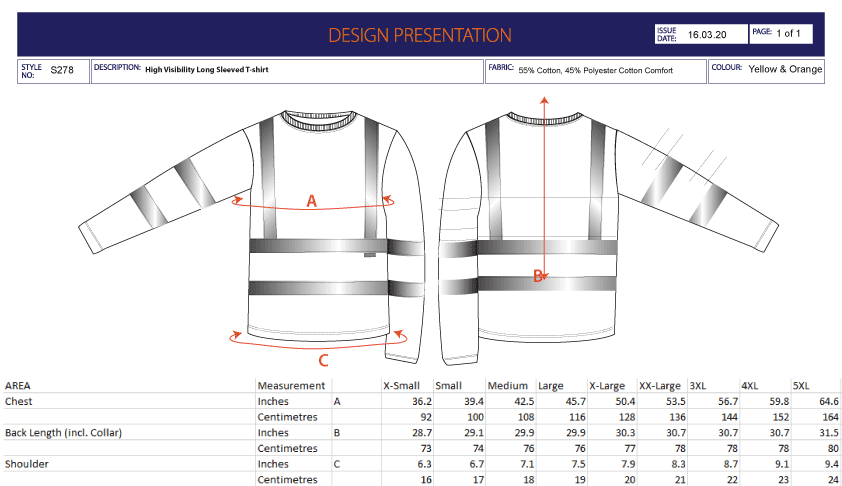Select the chest value 56.7
This screenshot has width=842, height=486.
[x=728, y=401]
